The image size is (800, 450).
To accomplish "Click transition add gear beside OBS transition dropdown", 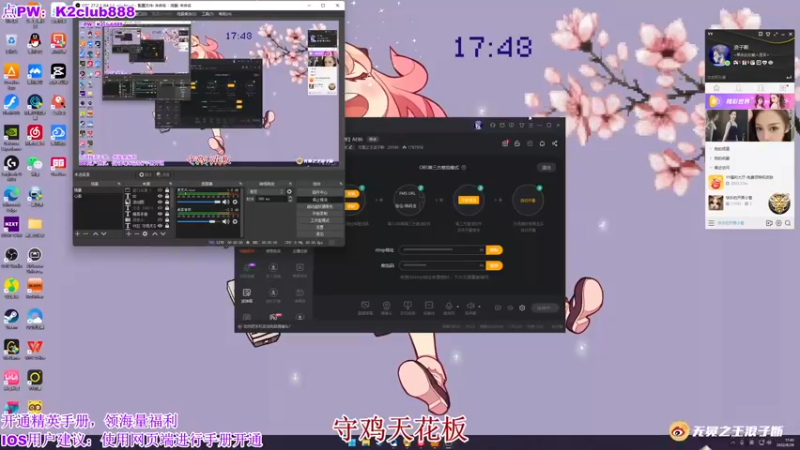I will (289, 191).
